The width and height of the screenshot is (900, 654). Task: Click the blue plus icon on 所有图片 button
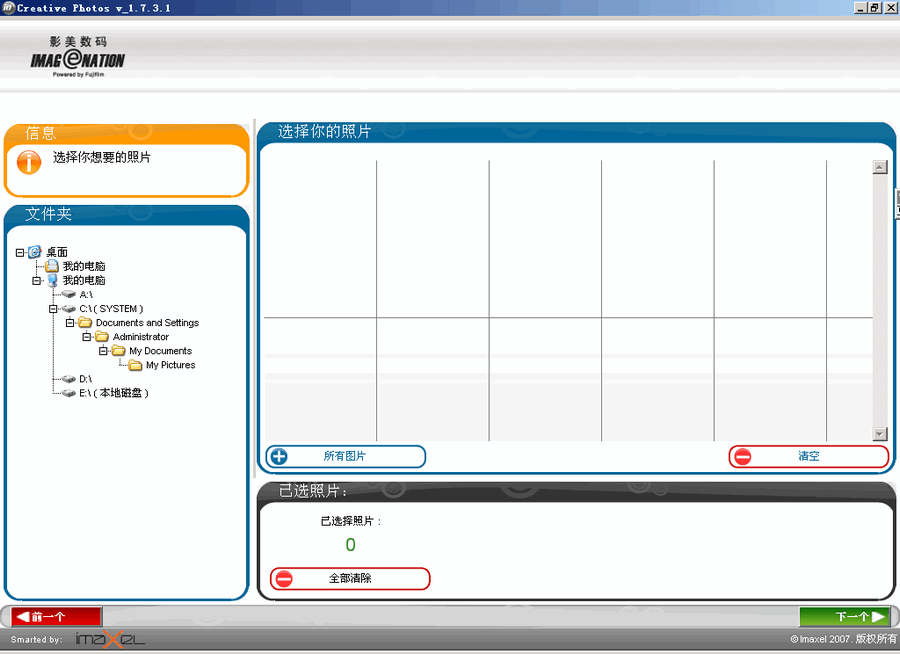pyautogui.click(x=278, y=457)
